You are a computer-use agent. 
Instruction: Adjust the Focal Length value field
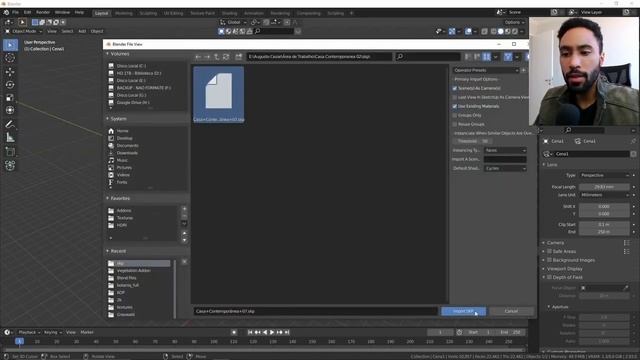click(604, 187)
